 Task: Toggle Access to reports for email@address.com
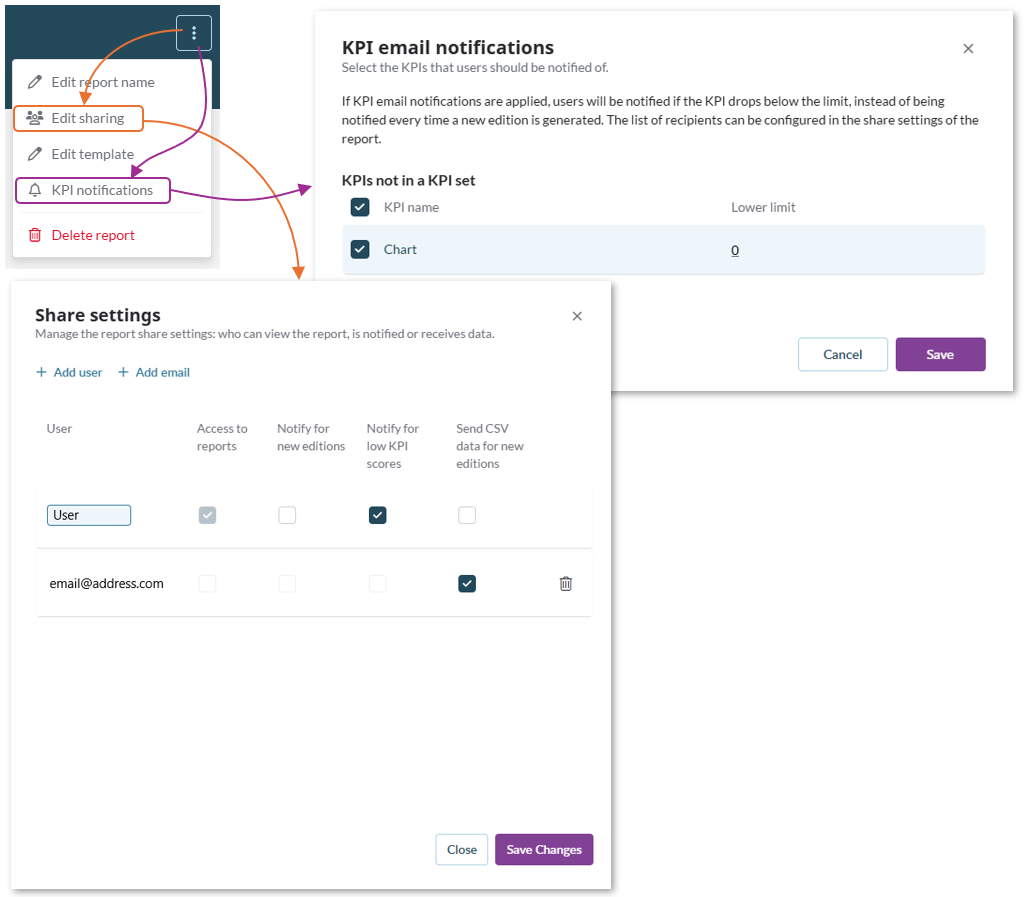(208, 584)
